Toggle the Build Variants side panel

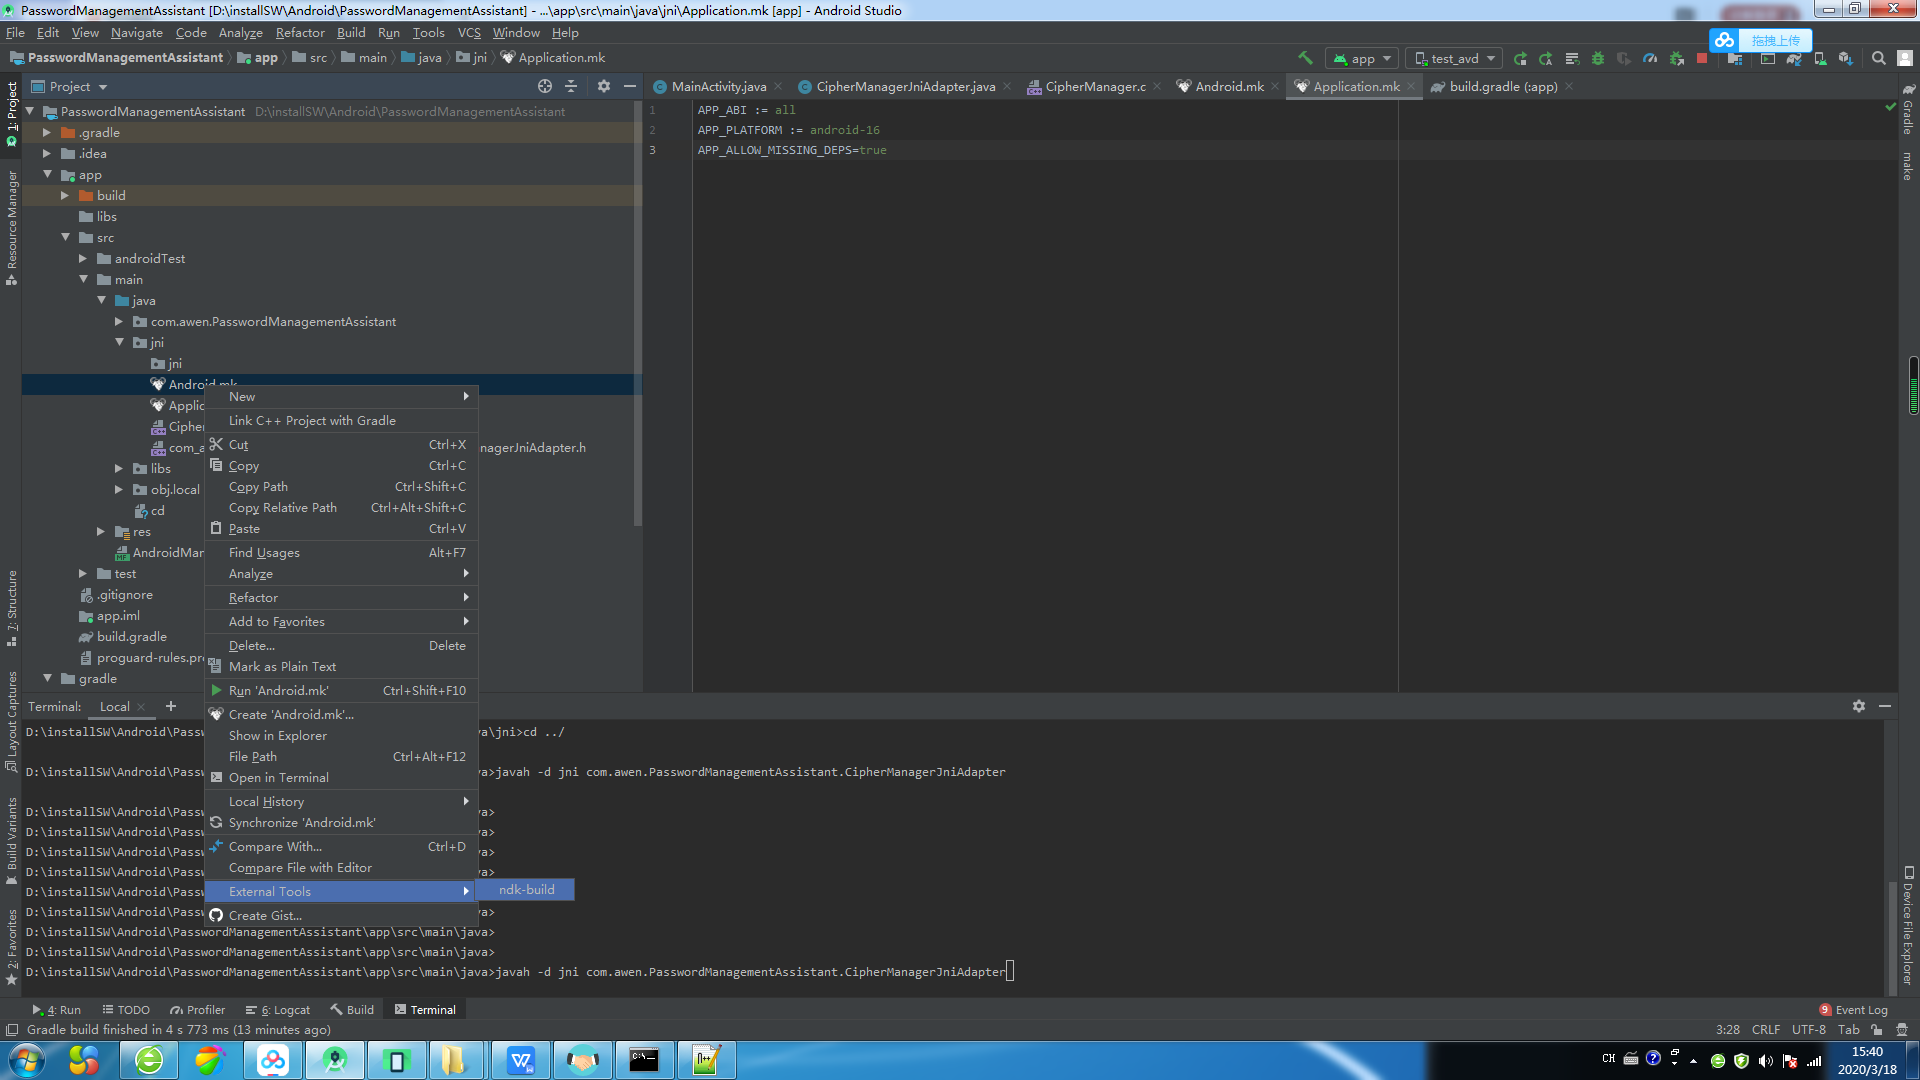coord(12,840)
